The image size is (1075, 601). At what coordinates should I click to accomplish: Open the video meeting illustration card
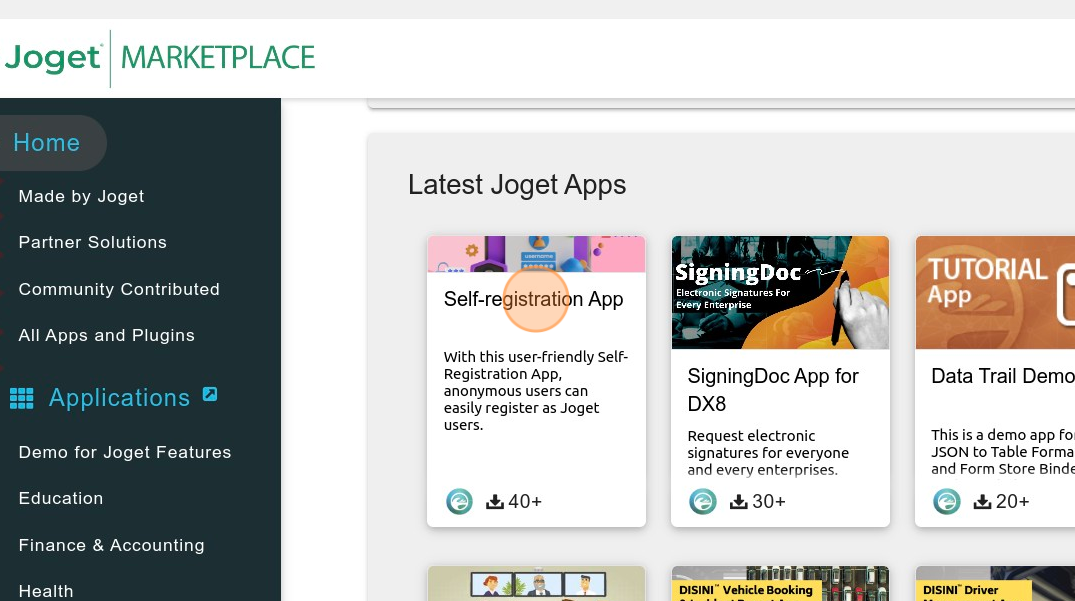pos(536,584)
